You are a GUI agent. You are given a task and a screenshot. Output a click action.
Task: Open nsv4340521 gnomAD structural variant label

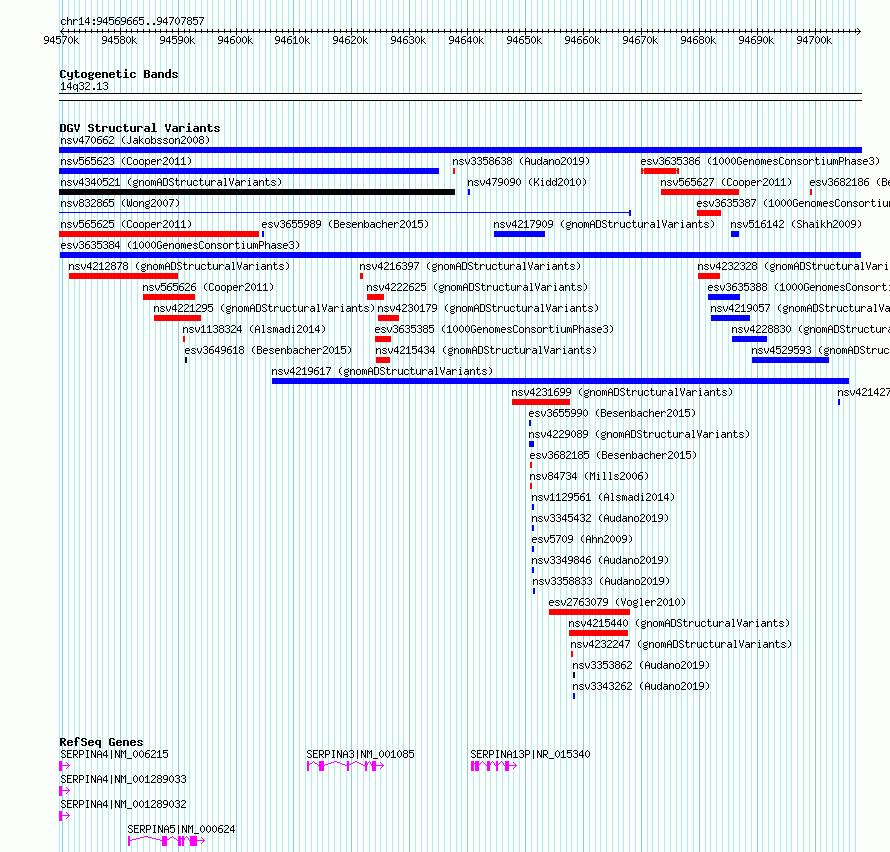pos(171,182)
